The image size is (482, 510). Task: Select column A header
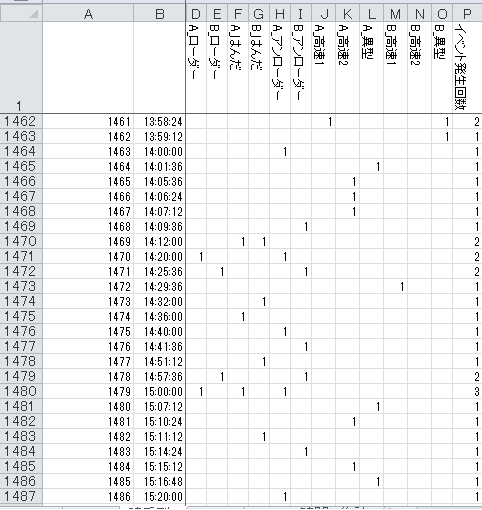88,14
